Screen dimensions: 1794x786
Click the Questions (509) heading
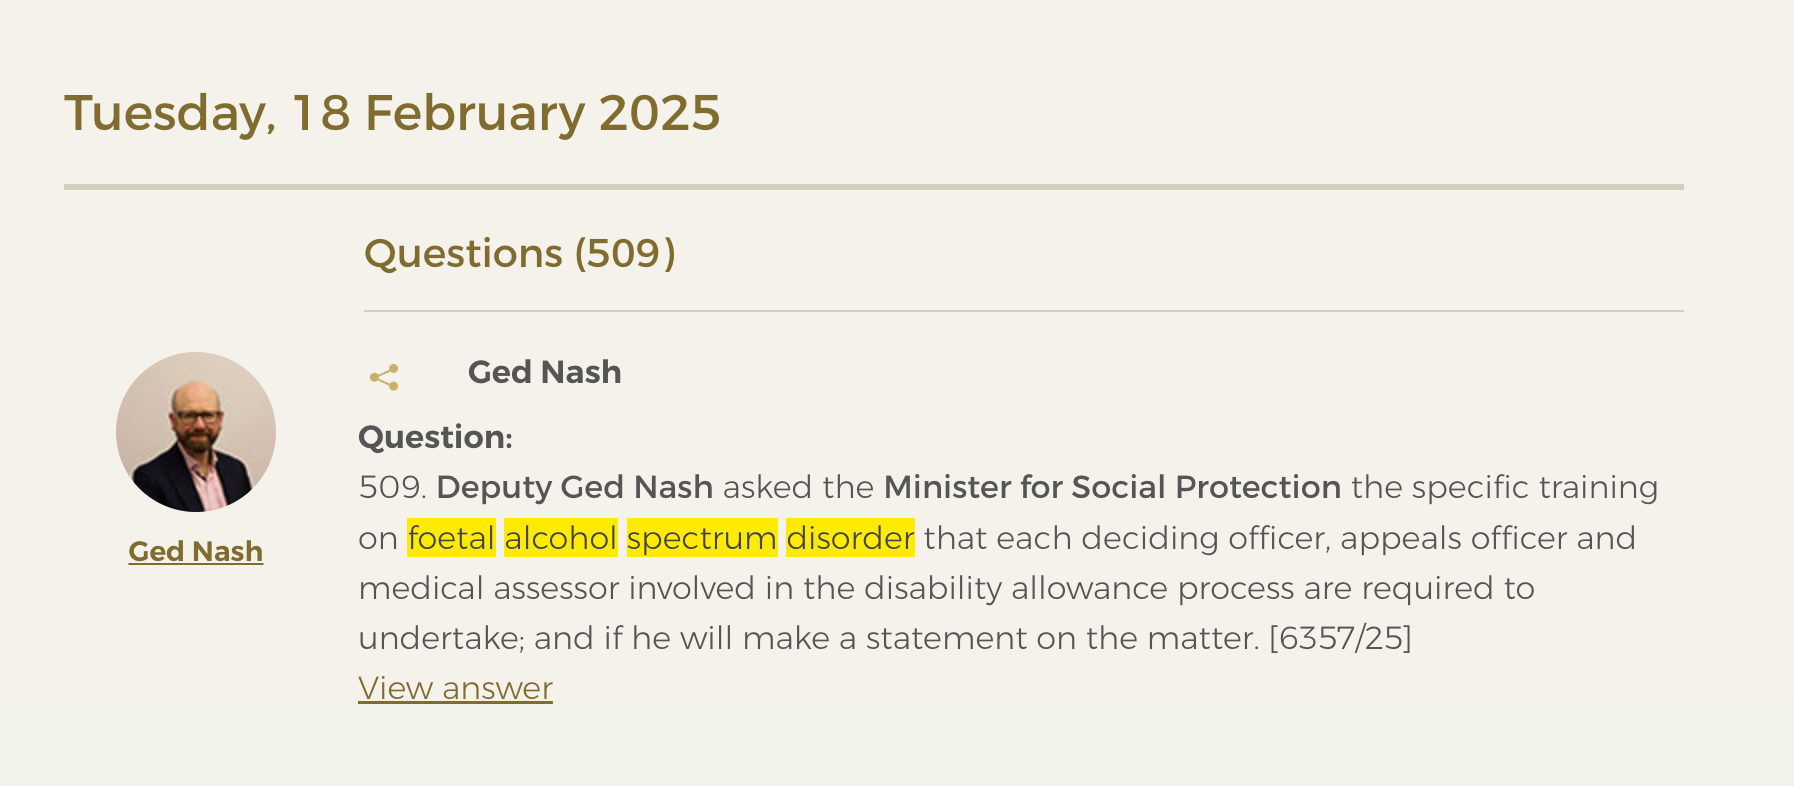(520, 253)
